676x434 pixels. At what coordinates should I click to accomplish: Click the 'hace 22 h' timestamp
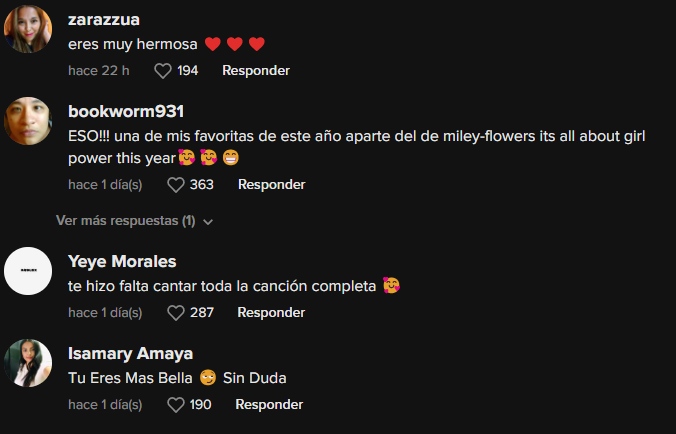(99, 71)
